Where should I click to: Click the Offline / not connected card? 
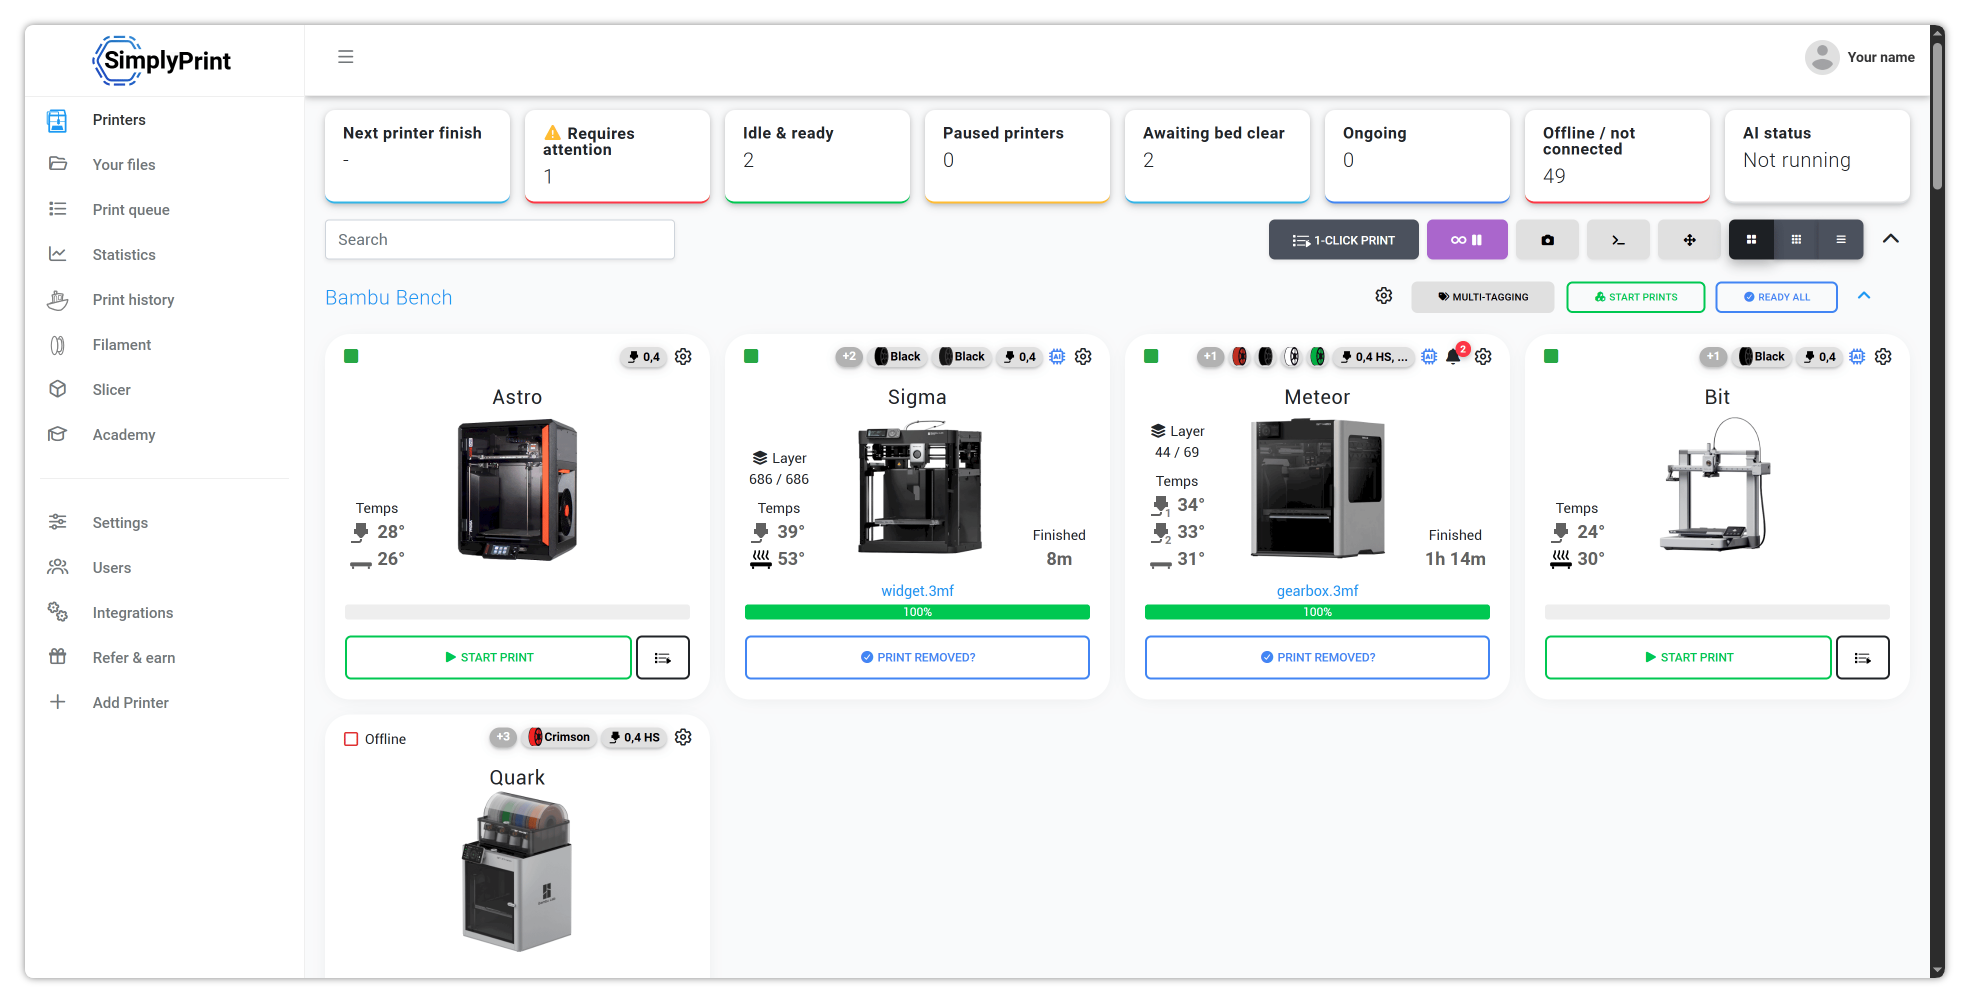coord(1617,156)
